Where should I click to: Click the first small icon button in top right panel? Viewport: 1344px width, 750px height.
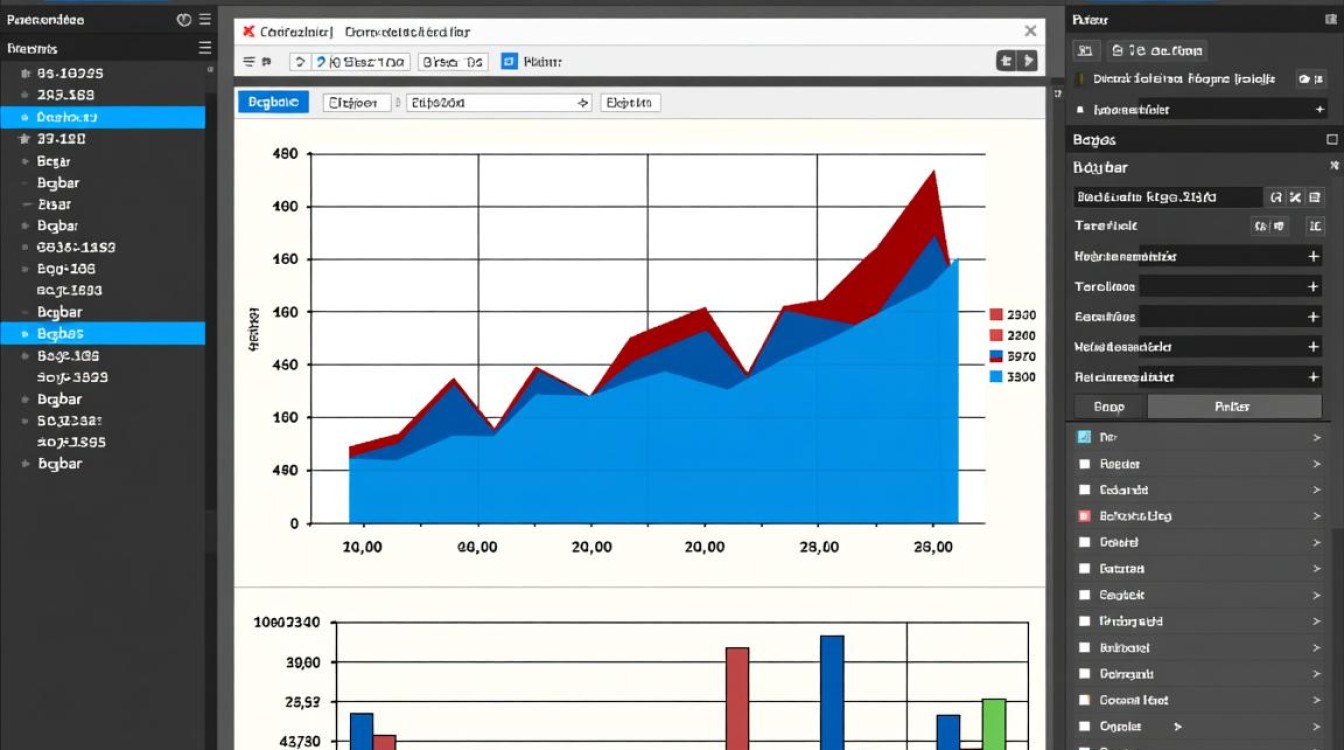pos(1086,50)
